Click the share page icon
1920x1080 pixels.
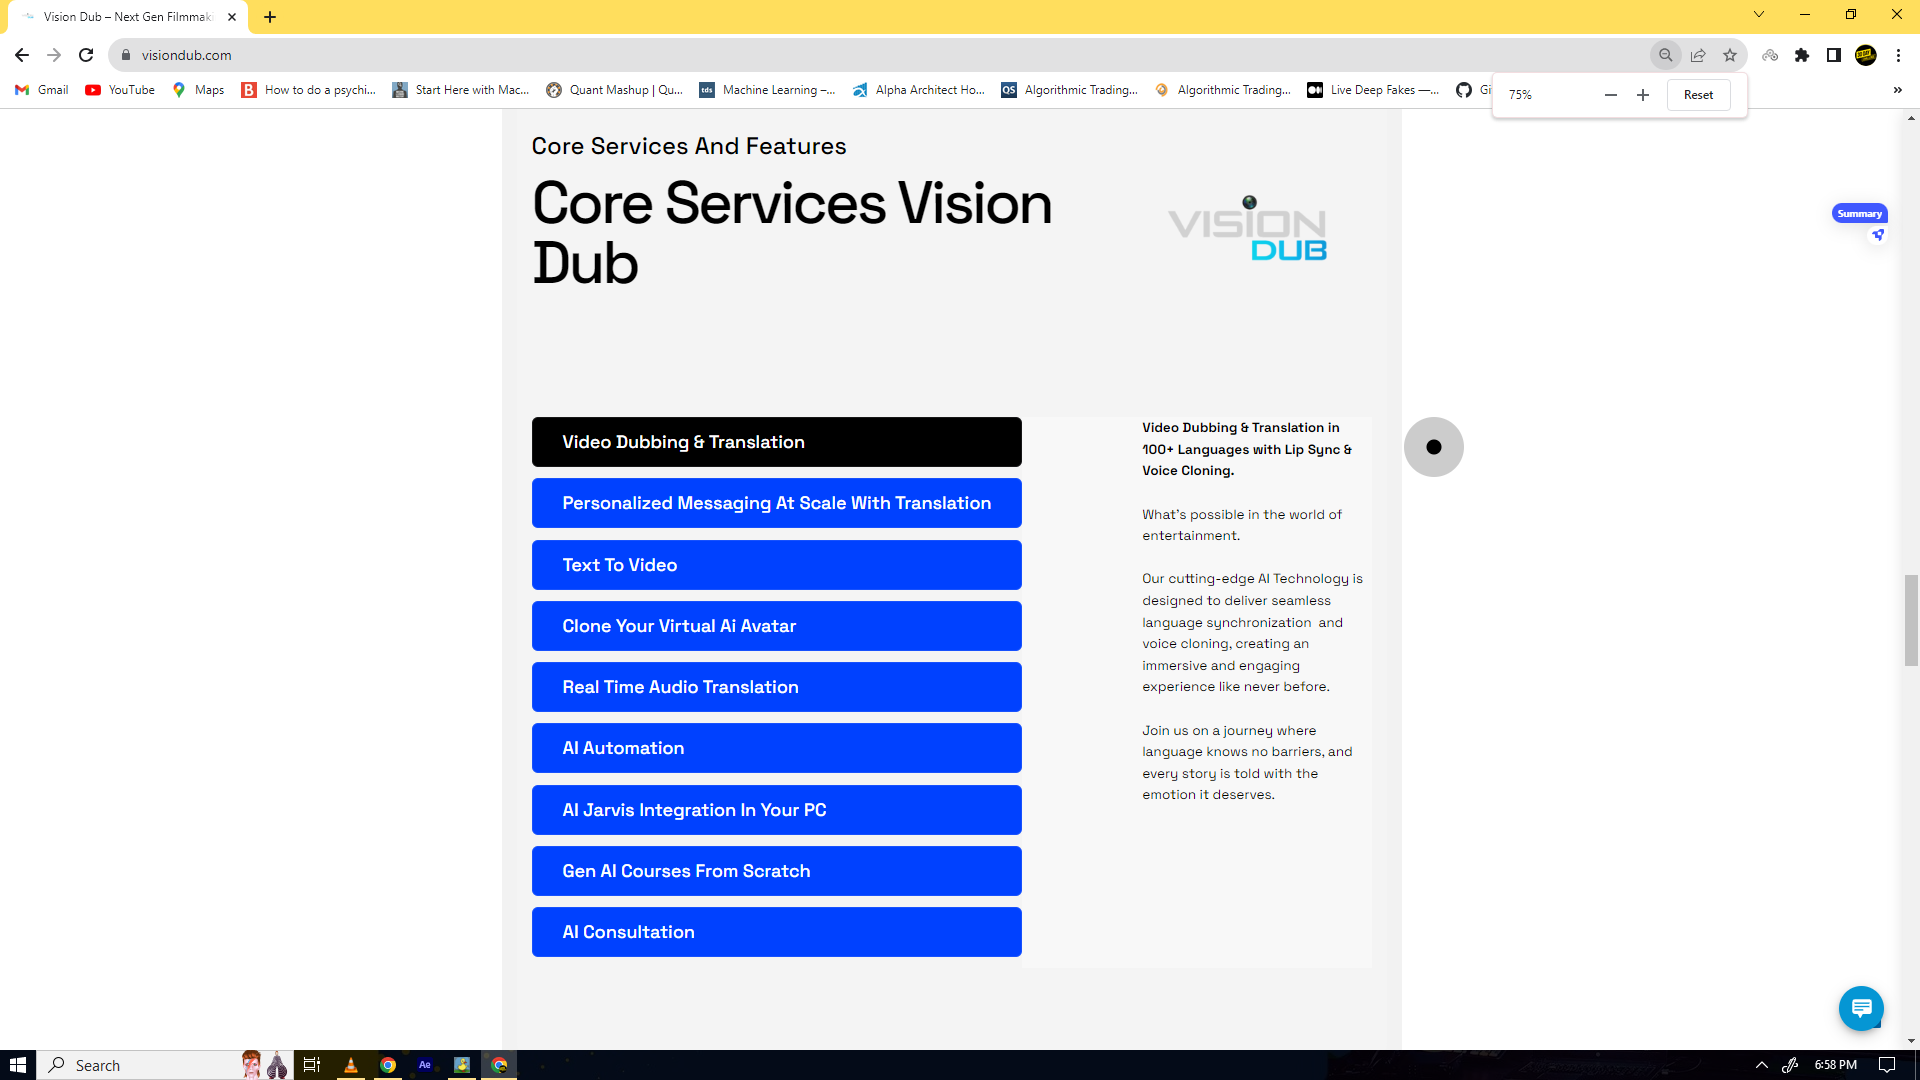click(1698, 55)
